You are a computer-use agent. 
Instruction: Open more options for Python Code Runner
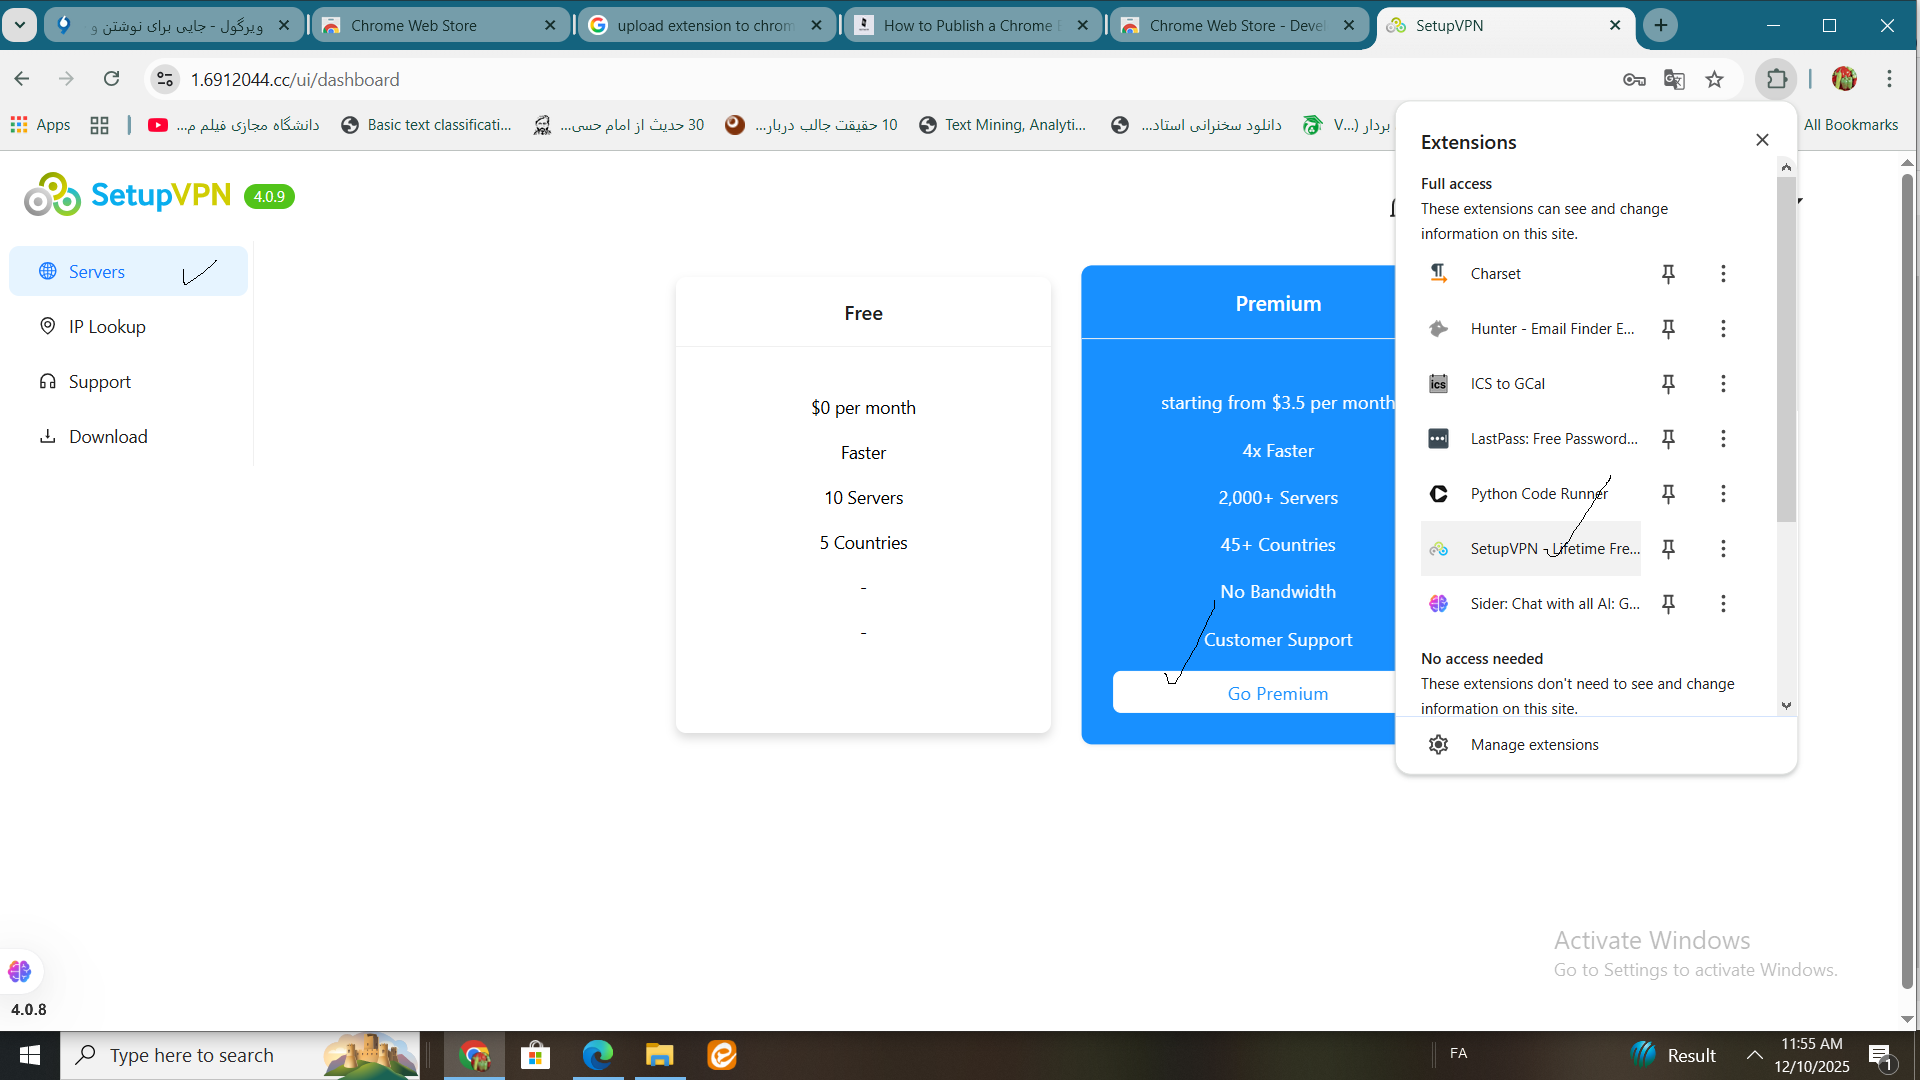click(1723, 494)
